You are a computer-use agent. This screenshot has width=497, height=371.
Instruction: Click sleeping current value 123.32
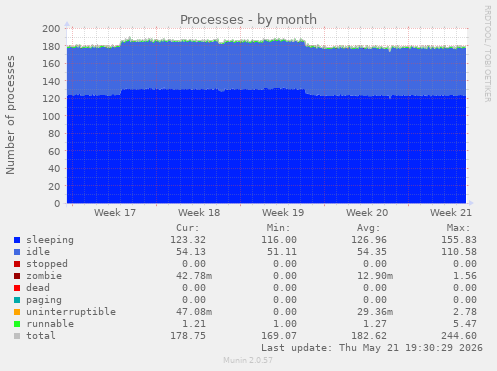[x=188, y=240]
